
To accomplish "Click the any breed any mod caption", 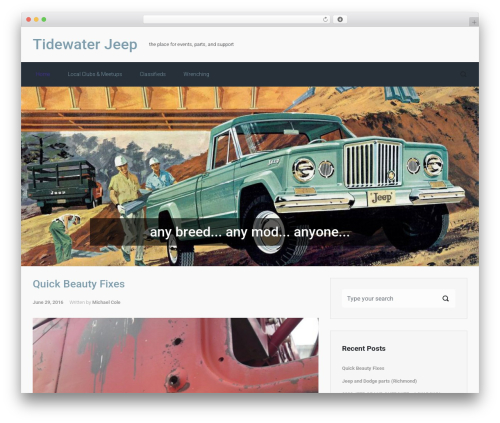I will click(250, 232).
